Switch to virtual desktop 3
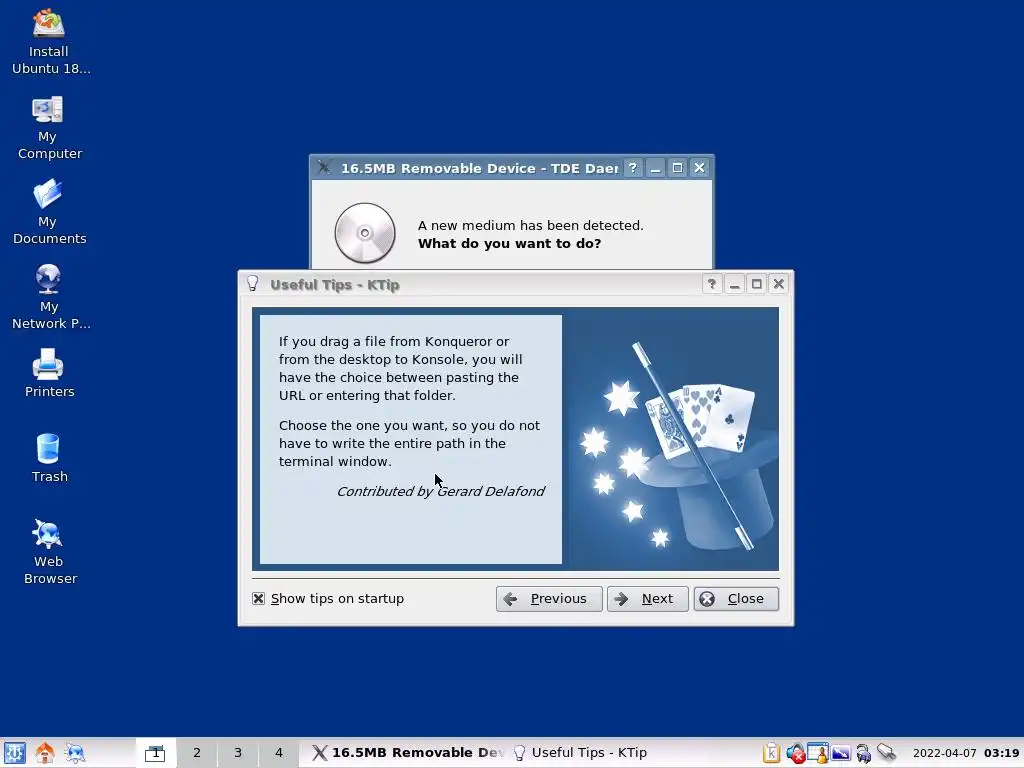Image resolution: width=1024 pixels, height=768 pixels. 238,753
